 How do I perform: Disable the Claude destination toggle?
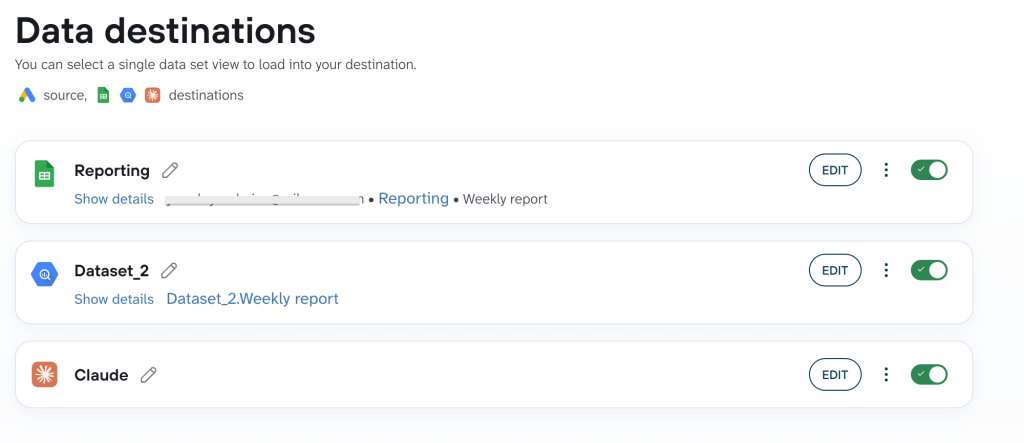point(929,374)
